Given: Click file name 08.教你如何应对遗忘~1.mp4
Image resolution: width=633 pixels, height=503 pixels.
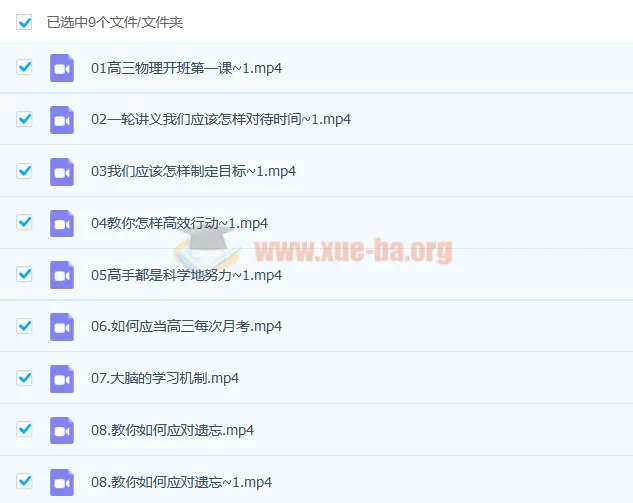Looking at the screenshot, I should click(181, 482).
